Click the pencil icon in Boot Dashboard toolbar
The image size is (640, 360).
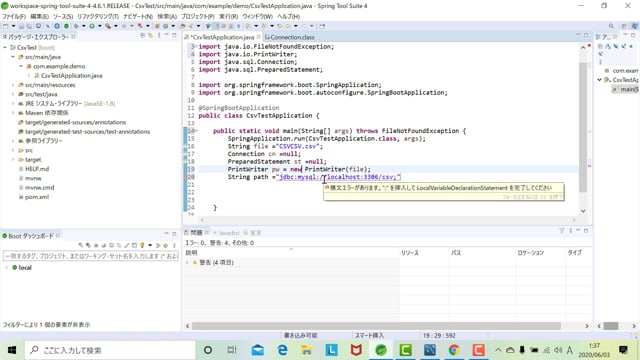pyautogui.click(x=127, y=245)
